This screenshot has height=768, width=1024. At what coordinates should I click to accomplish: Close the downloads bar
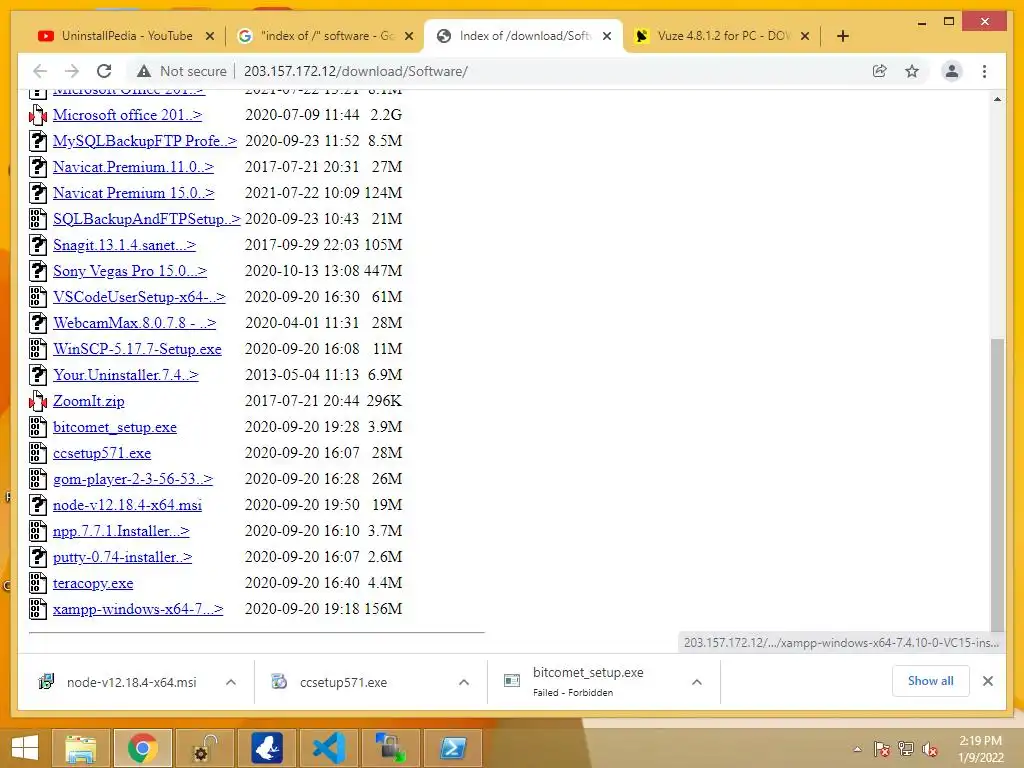987,681
